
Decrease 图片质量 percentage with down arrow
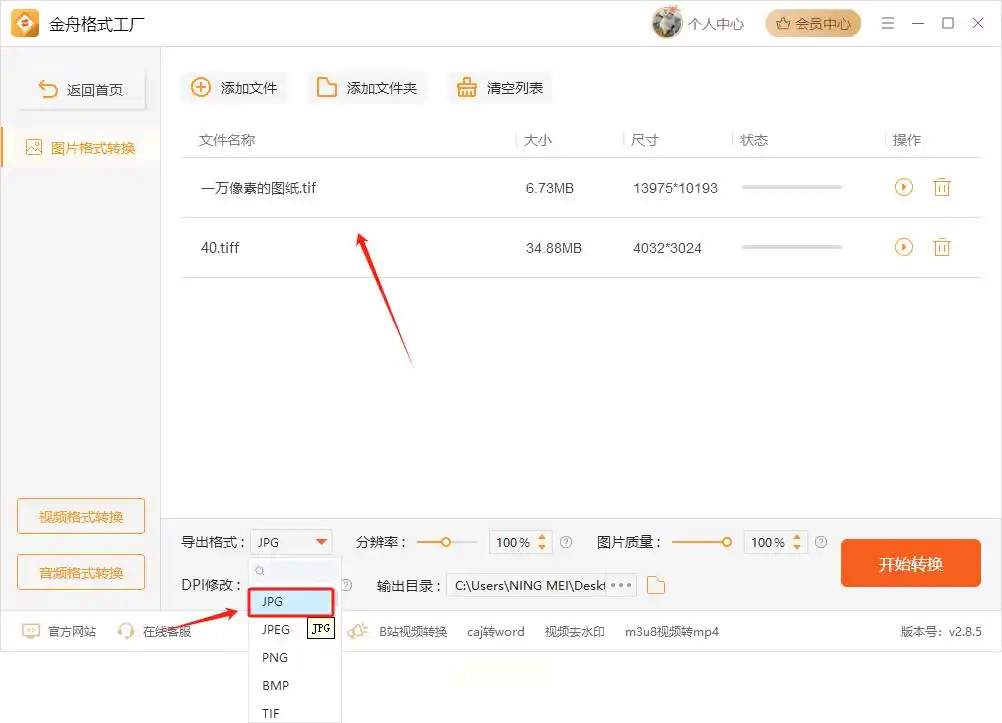797,547
